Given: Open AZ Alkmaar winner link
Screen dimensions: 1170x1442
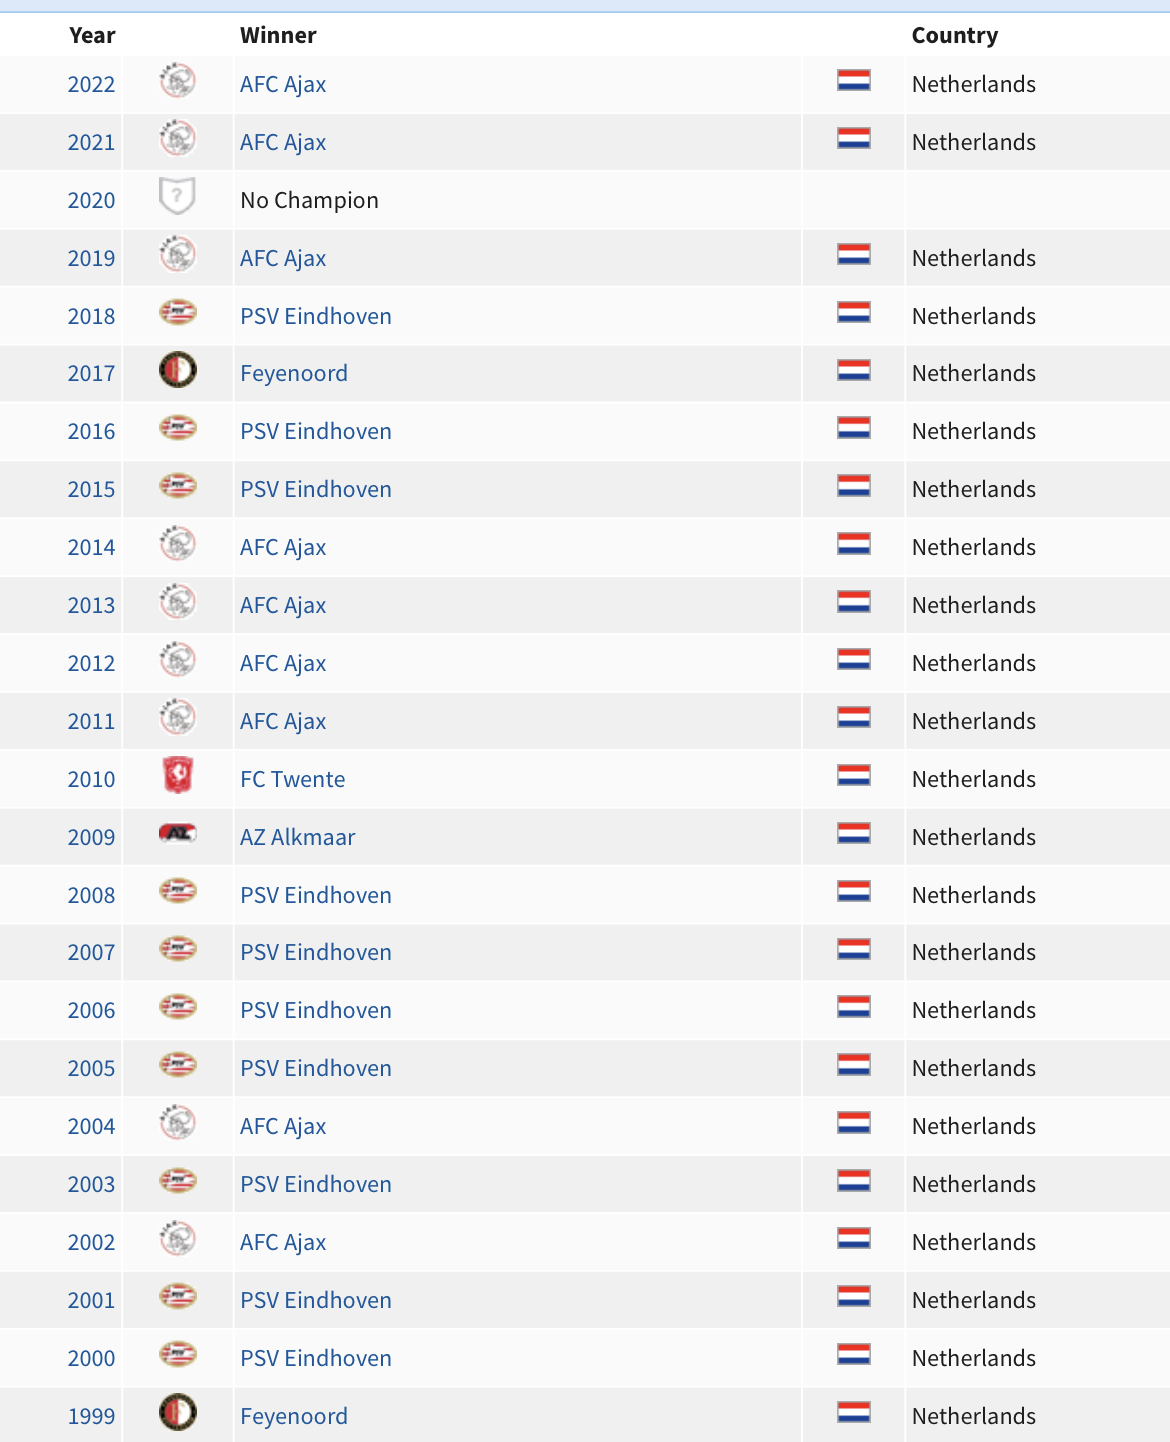Looking at the screenshot, I should (298, 837).
